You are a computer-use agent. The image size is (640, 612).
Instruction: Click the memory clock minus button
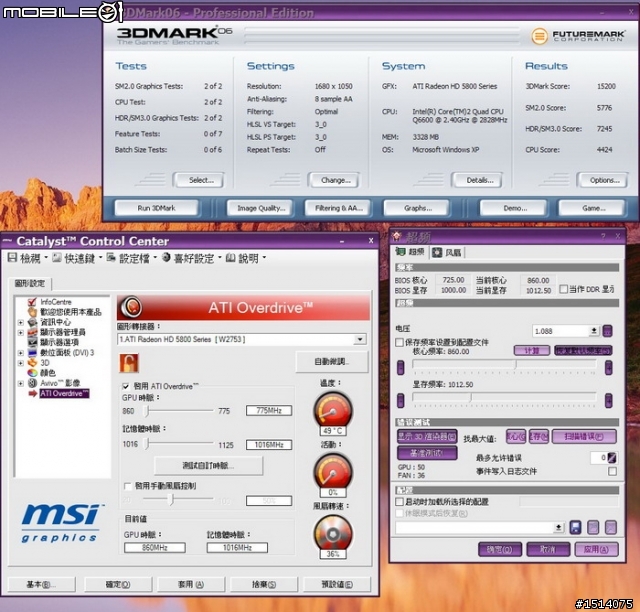(x=400, y=400)
